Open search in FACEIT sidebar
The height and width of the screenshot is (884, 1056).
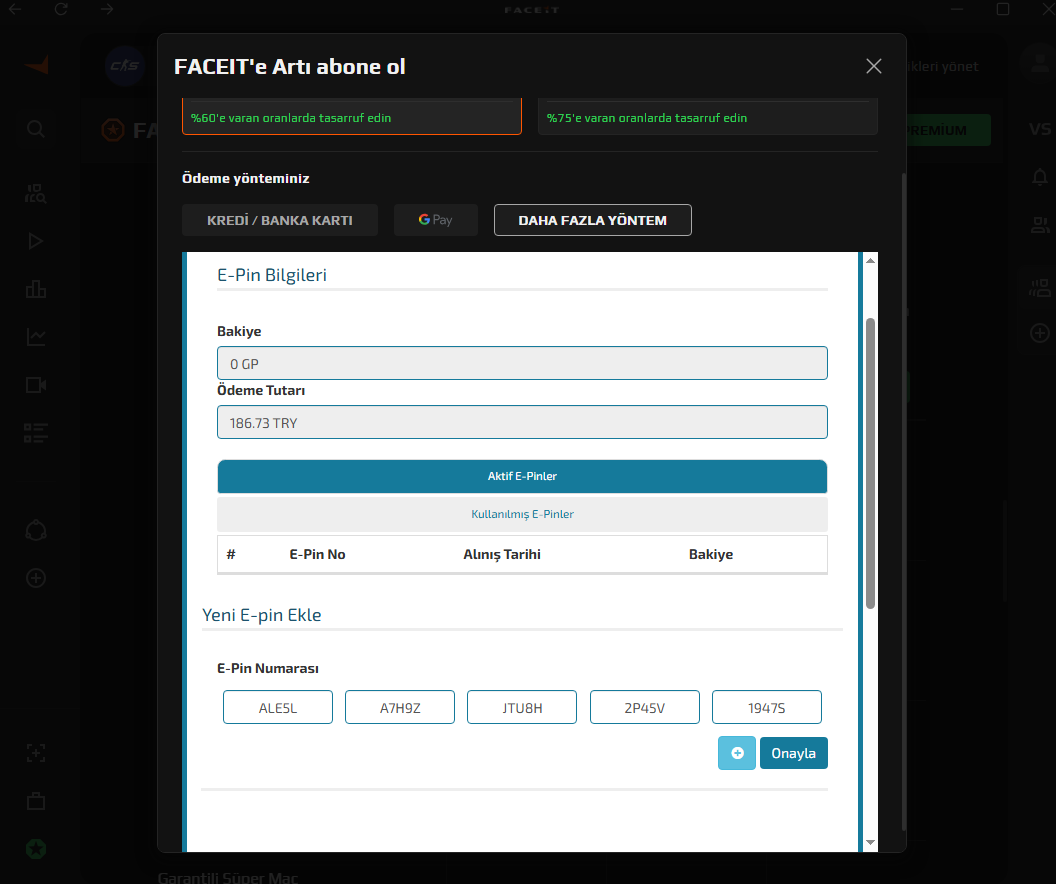point(36,129)
